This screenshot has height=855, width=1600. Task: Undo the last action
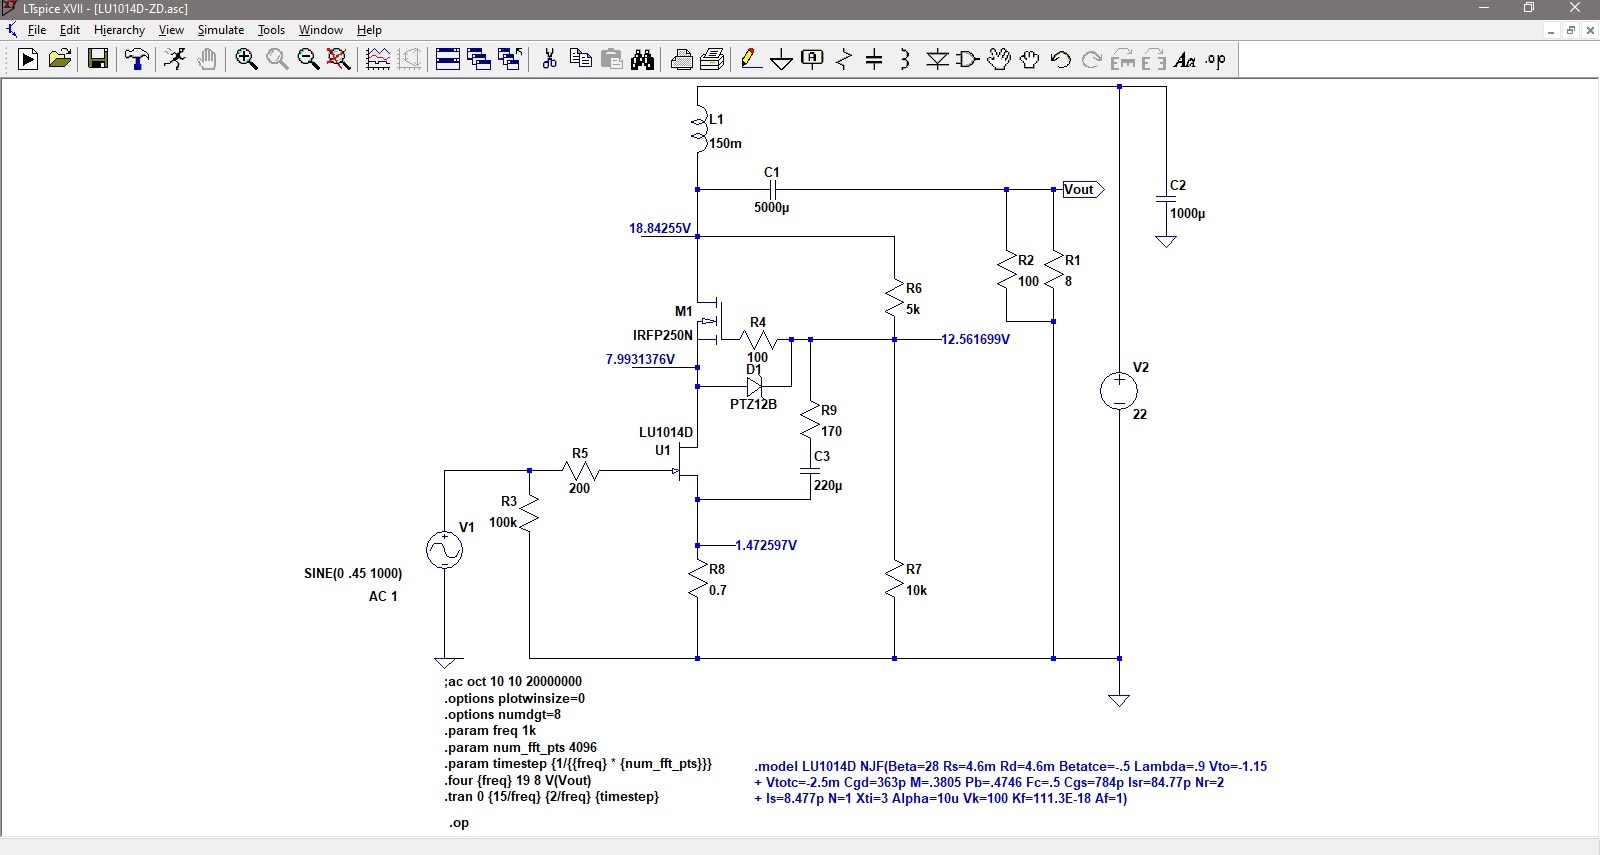1061,60
